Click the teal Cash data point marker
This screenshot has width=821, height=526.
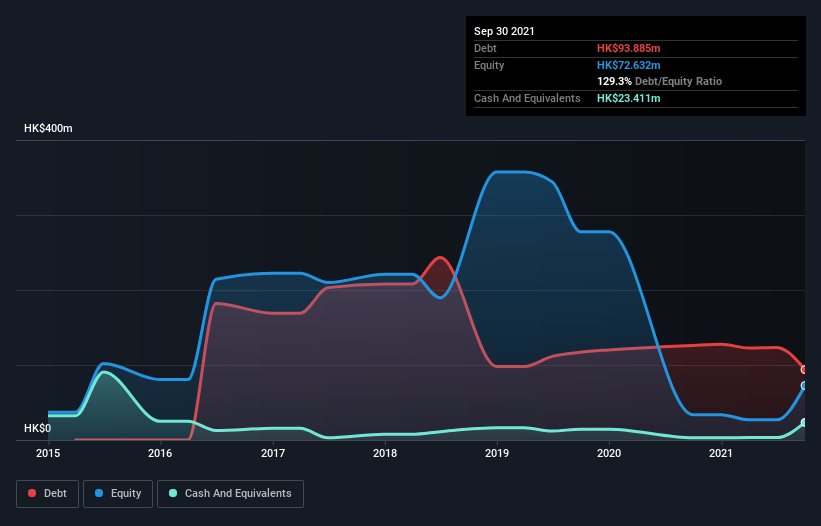804,422
